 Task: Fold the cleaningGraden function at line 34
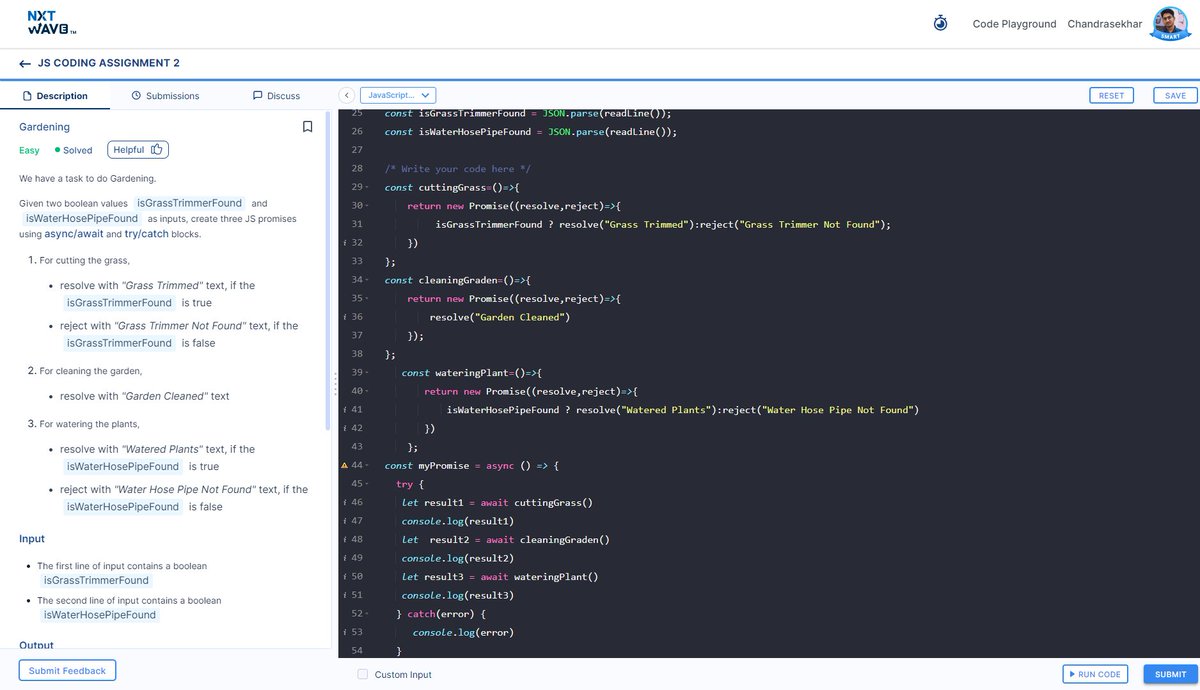click(369, 280)
